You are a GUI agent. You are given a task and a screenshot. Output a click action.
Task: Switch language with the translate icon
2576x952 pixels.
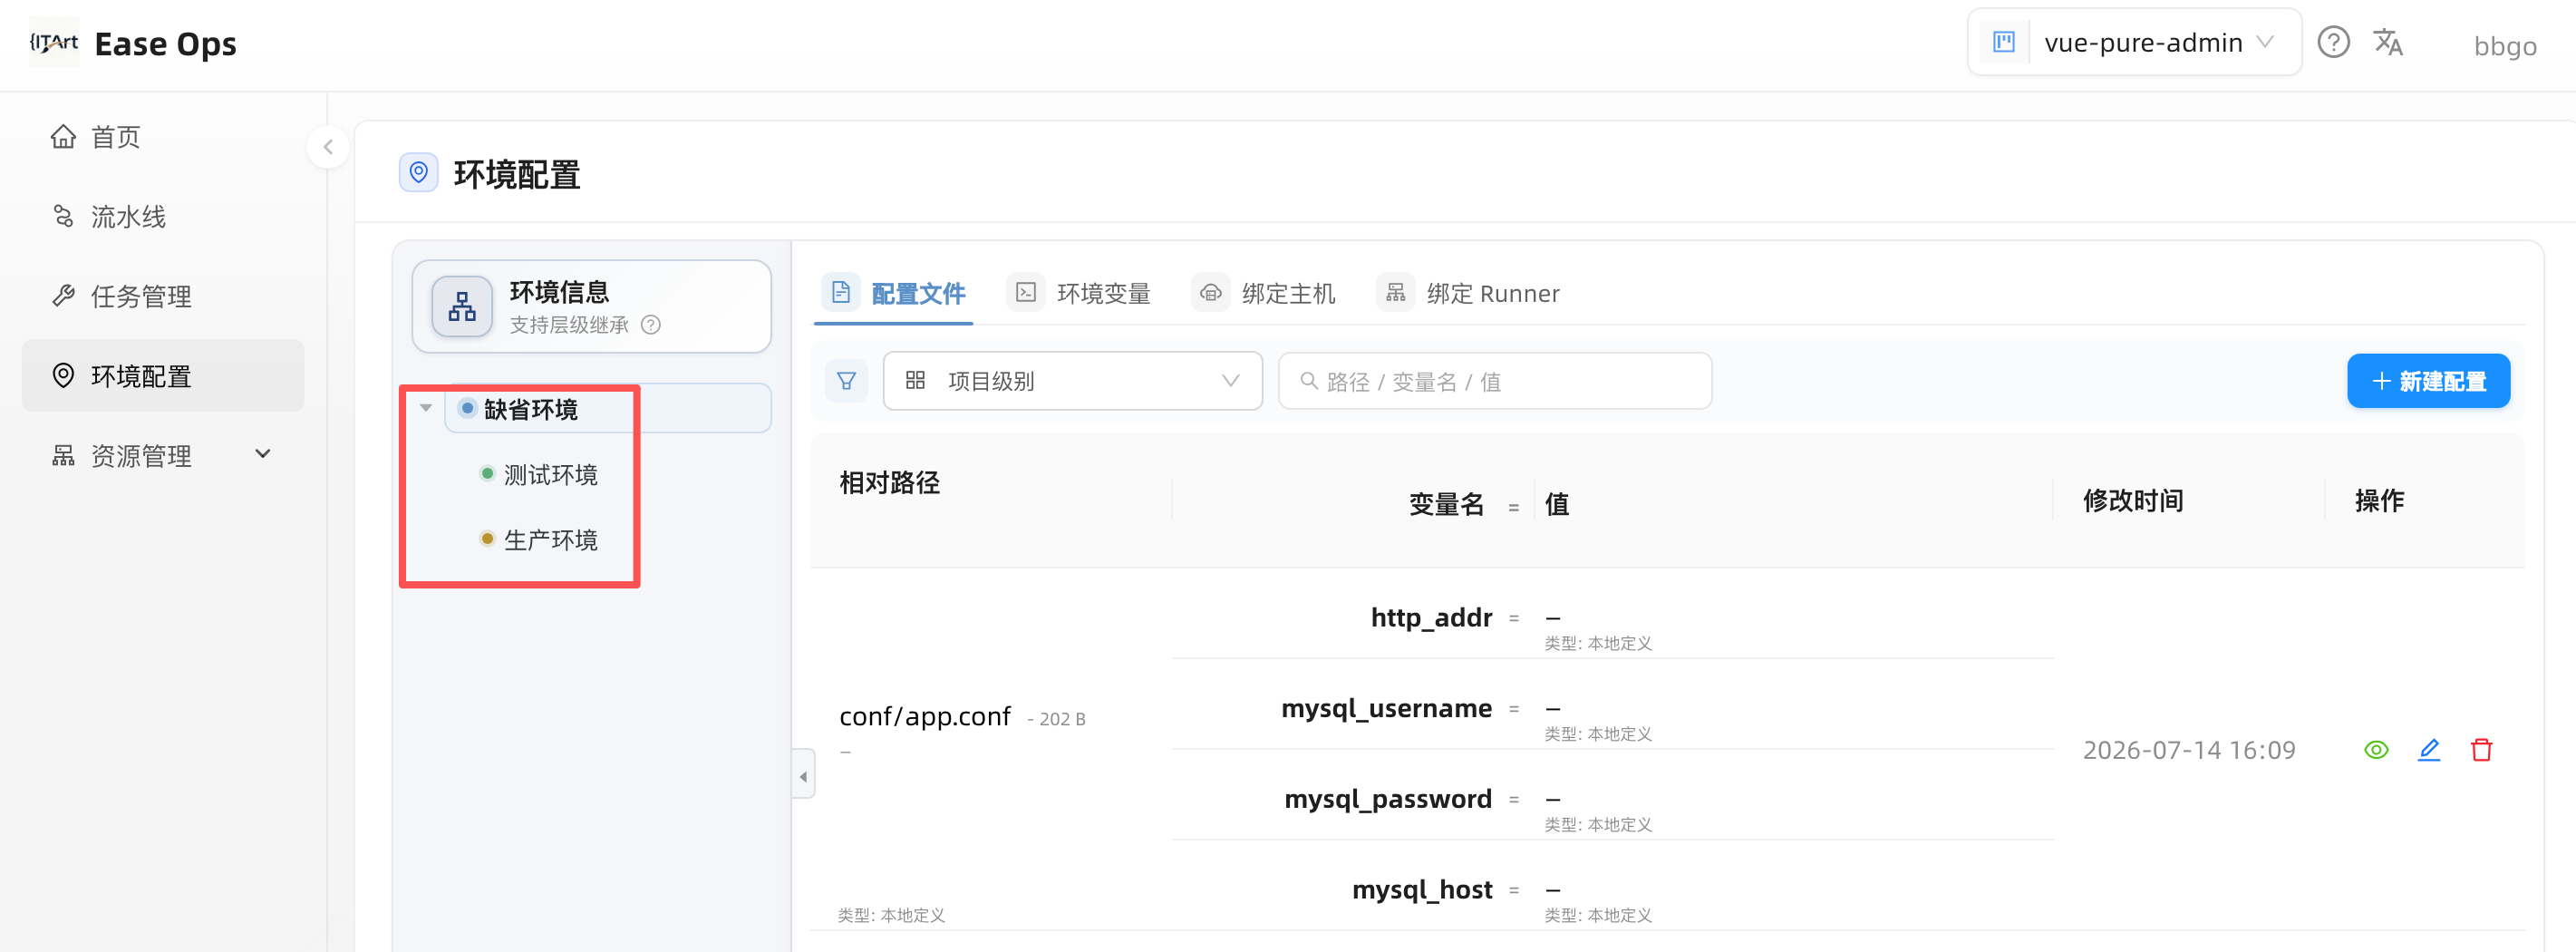coord(2388,42)
